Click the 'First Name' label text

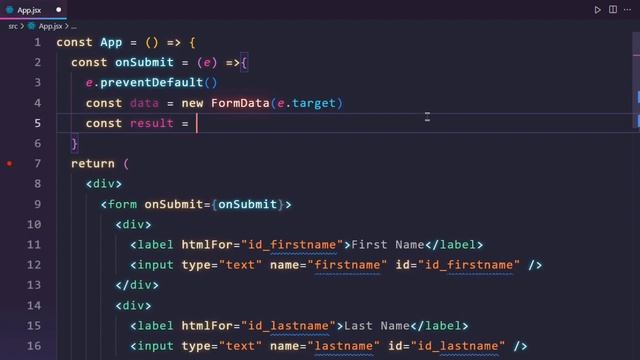(x=388, y=244)
